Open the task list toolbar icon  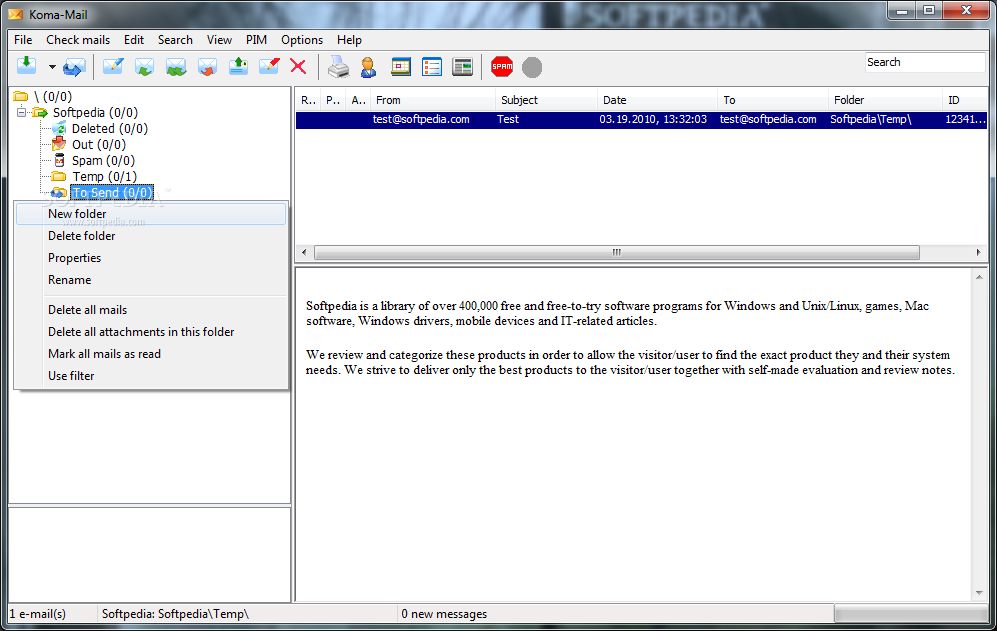click(432, 66)
